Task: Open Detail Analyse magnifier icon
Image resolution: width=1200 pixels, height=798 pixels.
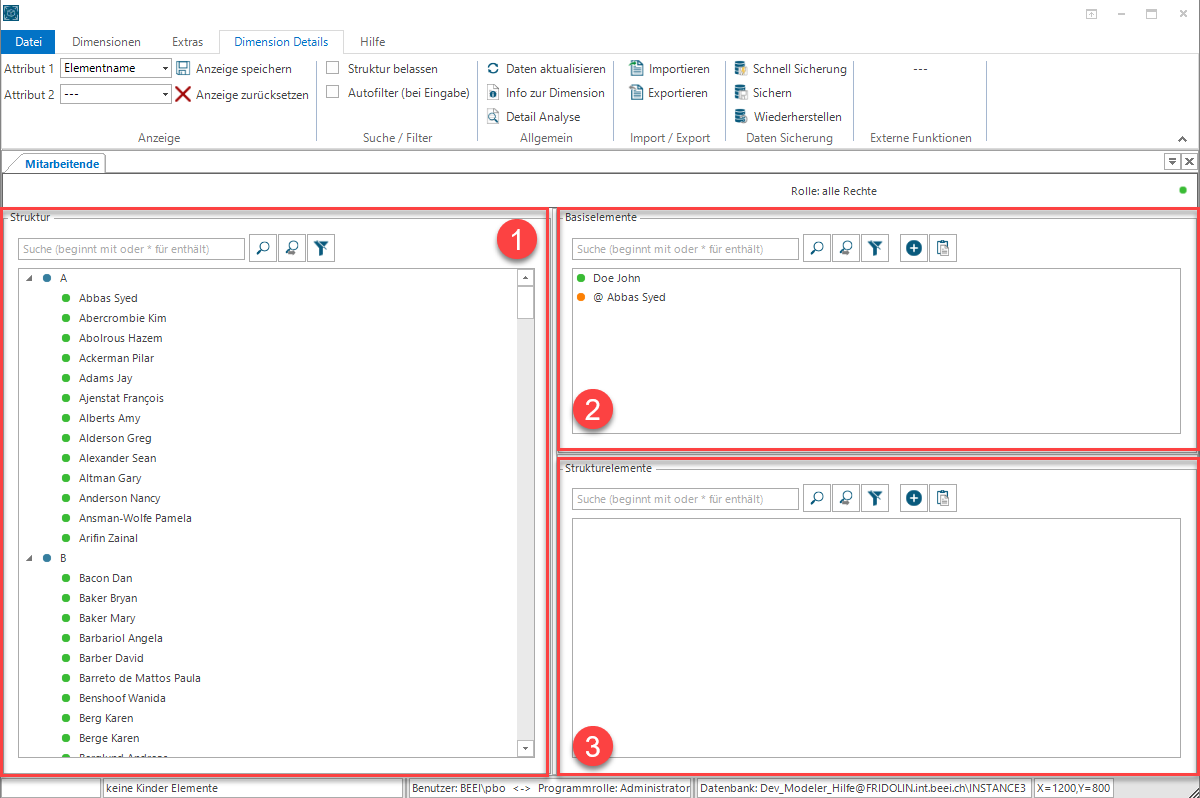Action: 493,116
